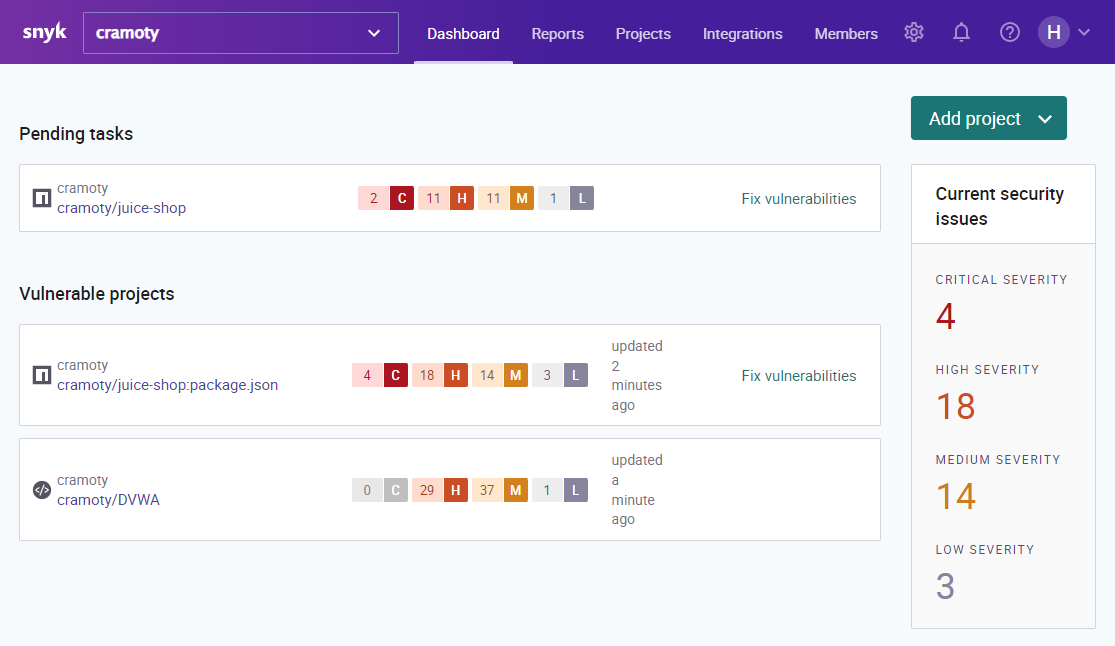Click the medium M badge for cramoty/DVWA
The width and height of the screenshot is (1115, 646).
516,489
